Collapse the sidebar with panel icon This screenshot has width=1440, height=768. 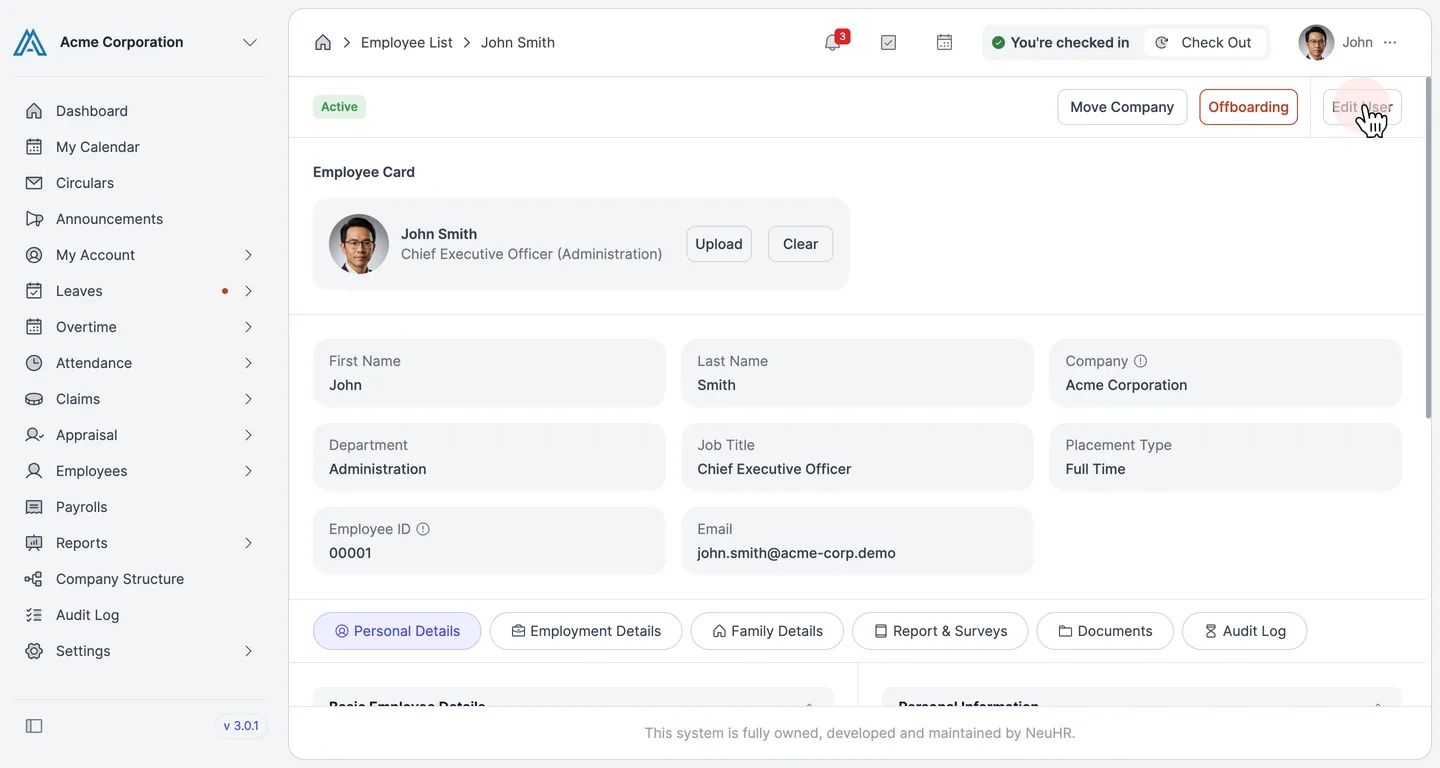pos(34,726)
